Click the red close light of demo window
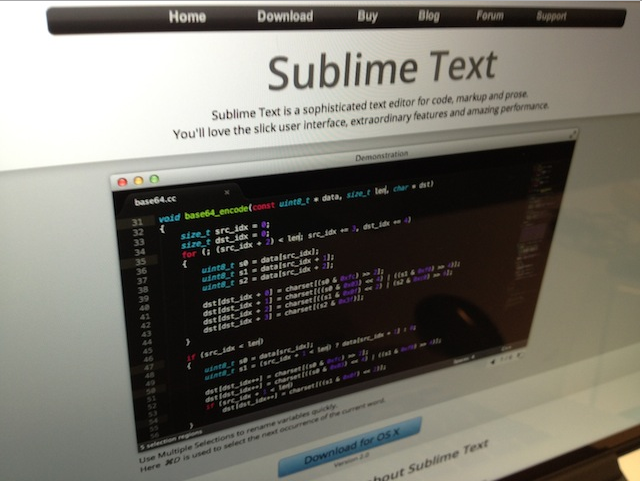Viewport: 642px width, 485px height. [122, 182]
